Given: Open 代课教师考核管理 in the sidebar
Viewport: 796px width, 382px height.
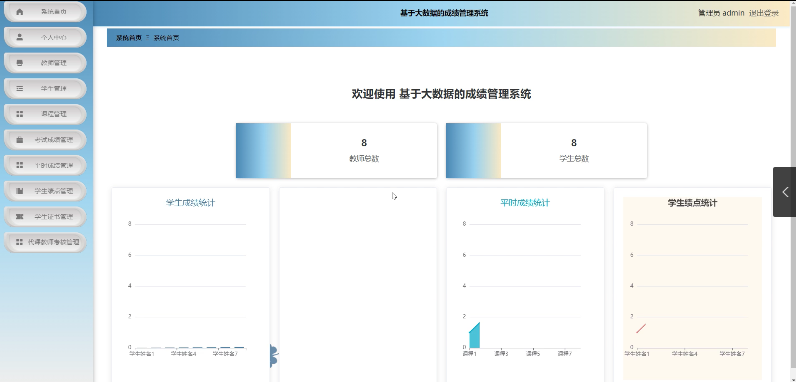Looking at the screenshot, I should click(45, 242).
